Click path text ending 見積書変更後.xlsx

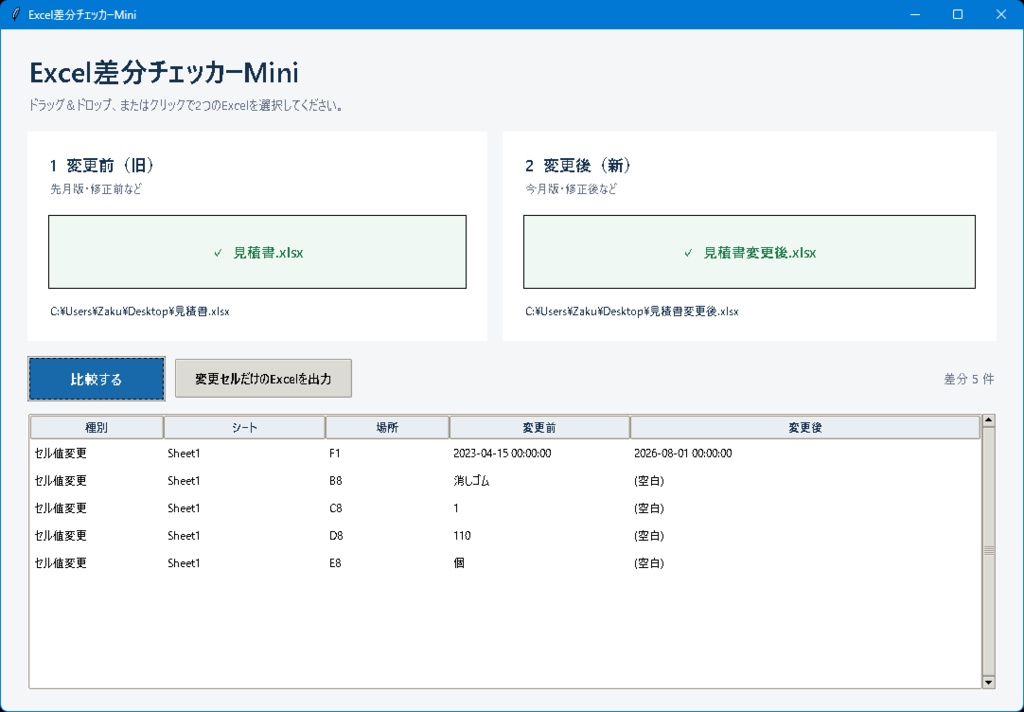(x=632, y=312)
